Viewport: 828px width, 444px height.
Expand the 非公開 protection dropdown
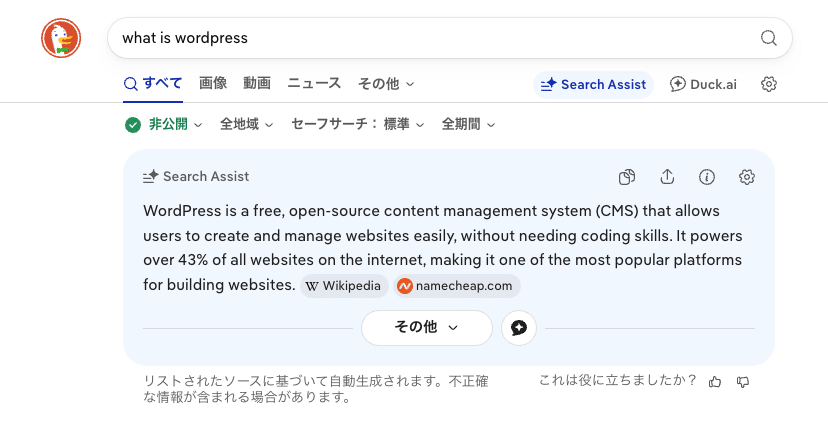pos(175,124)
